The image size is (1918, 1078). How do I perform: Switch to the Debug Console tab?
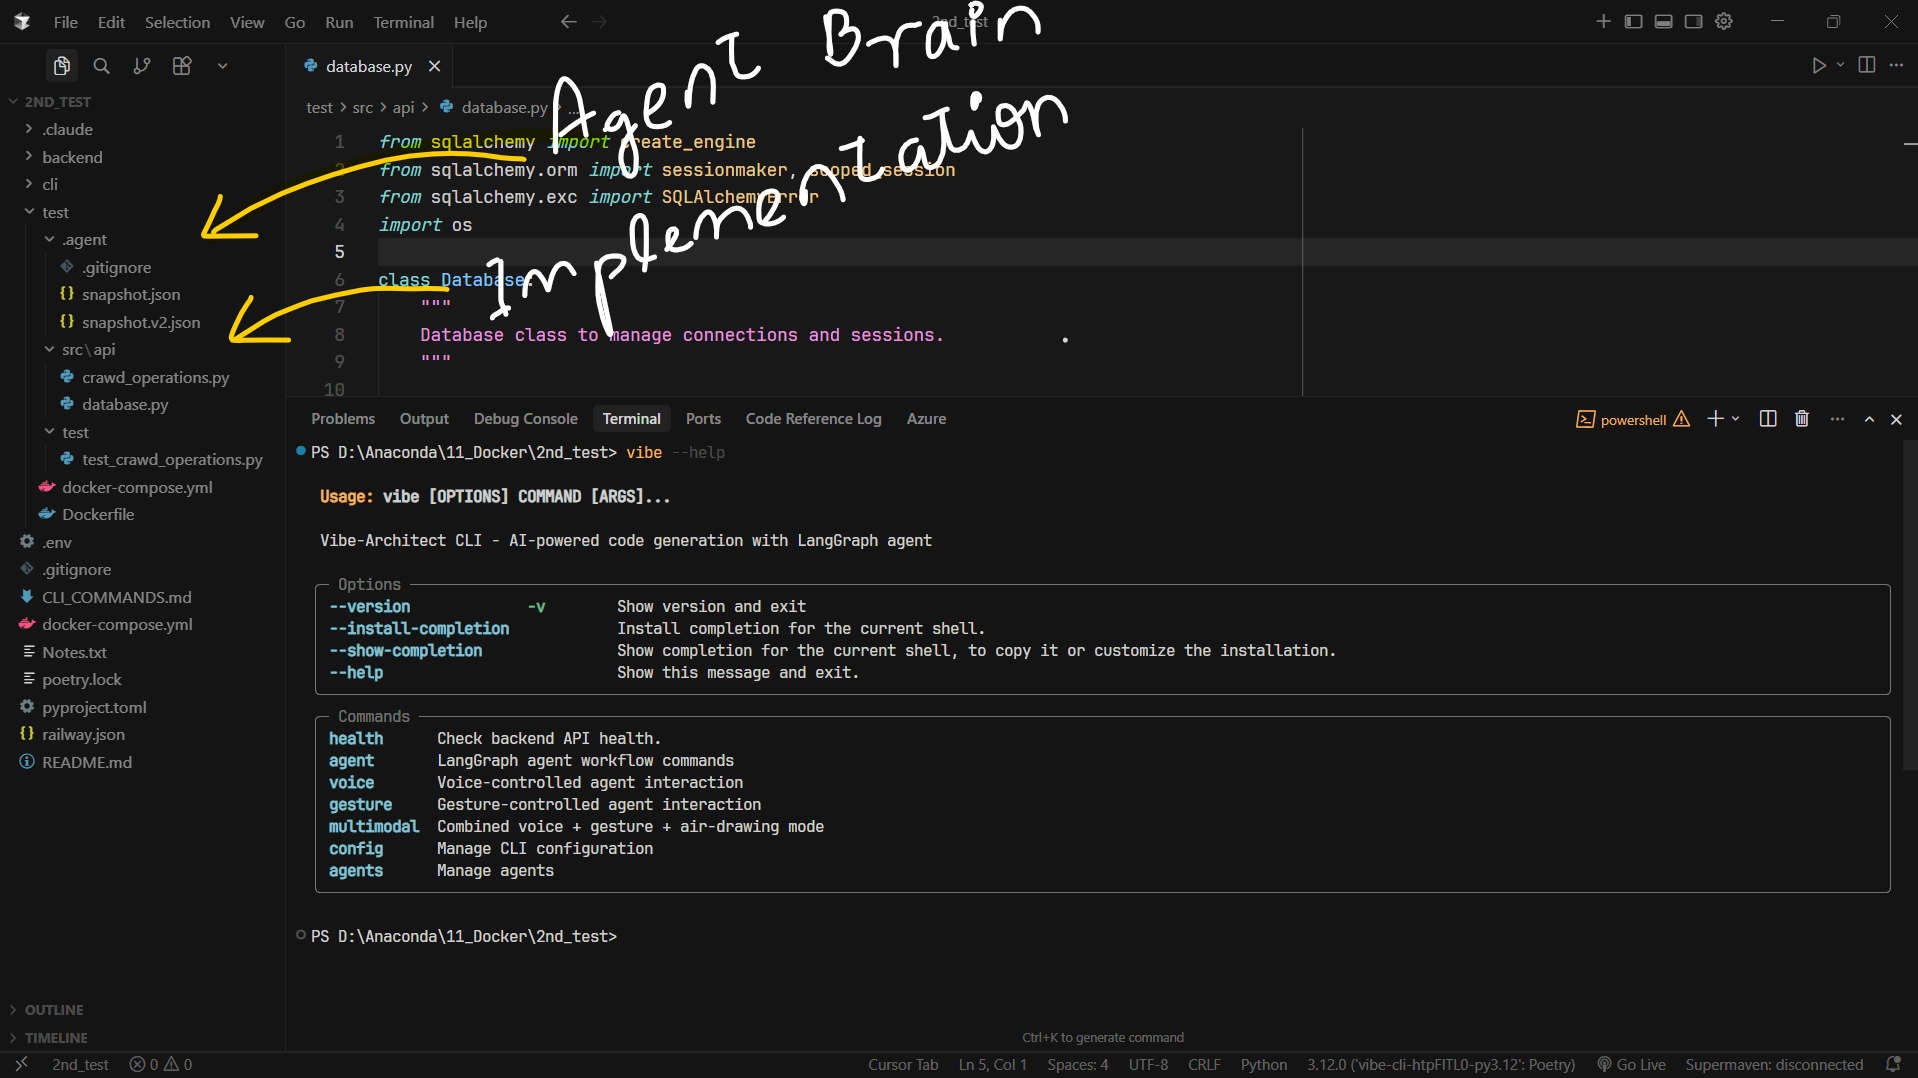pyautogui.click(x=526, y=419)
